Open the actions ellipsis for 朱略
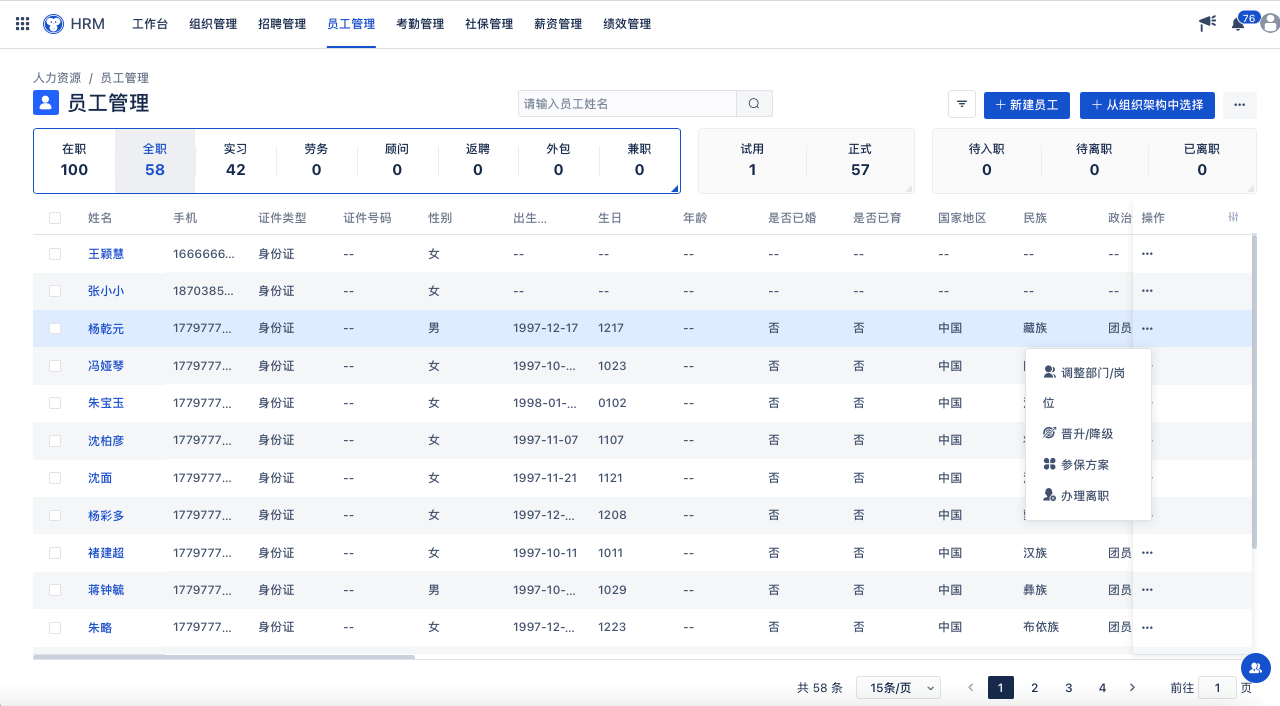 [x=1147, y=627]
